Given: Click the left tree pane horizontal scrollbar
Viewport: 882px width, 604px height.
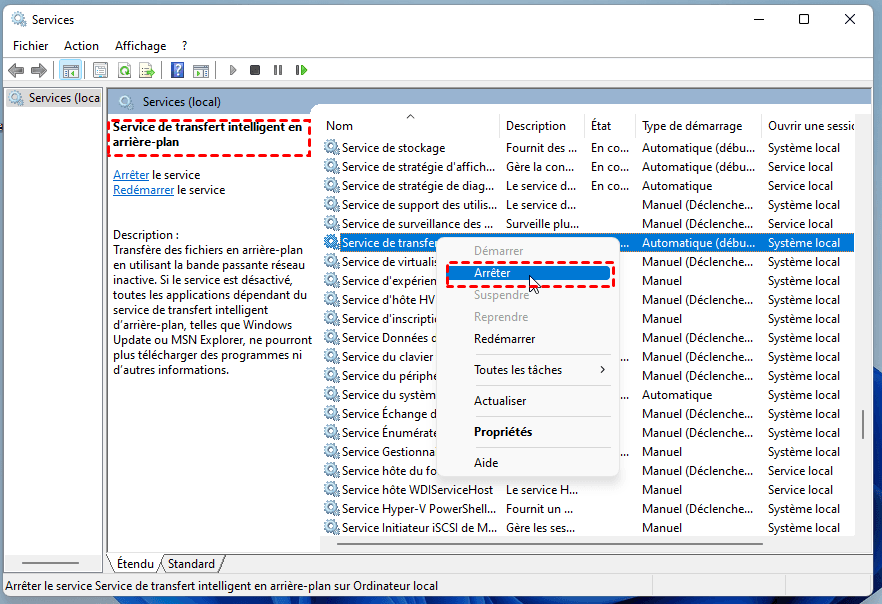Looking at the screenshot, I should click(x=50, y=563).
